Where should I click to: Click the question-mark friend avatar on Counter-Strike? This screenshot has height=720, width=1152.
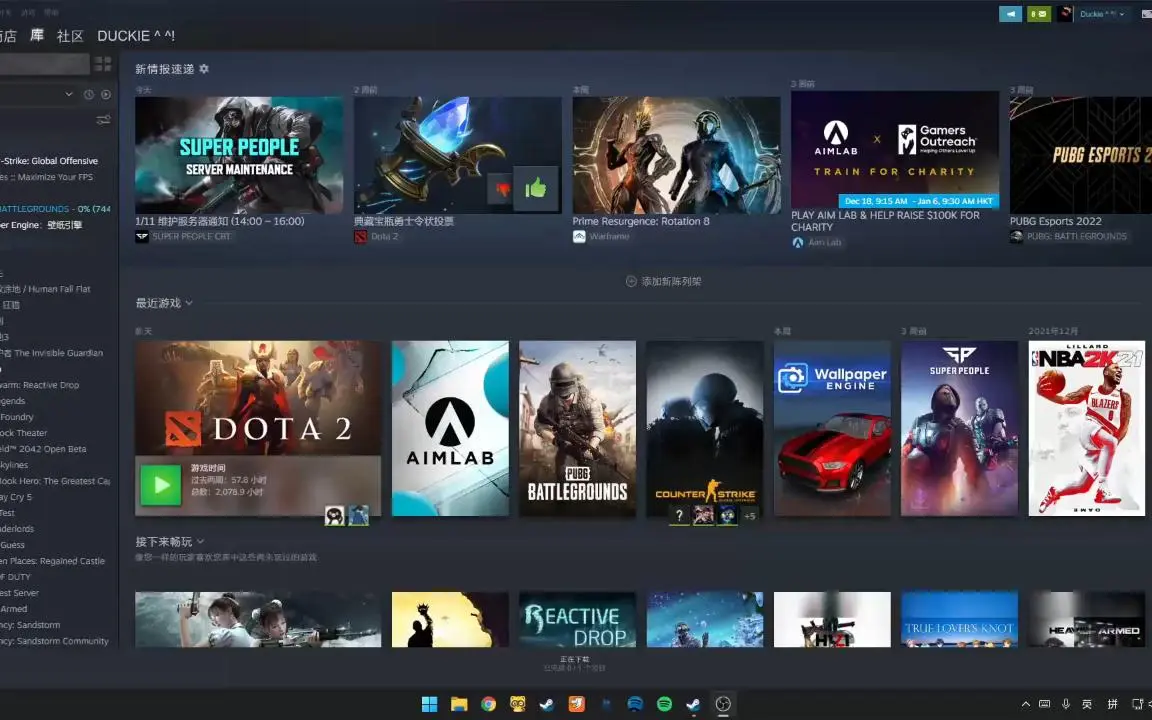680,516
